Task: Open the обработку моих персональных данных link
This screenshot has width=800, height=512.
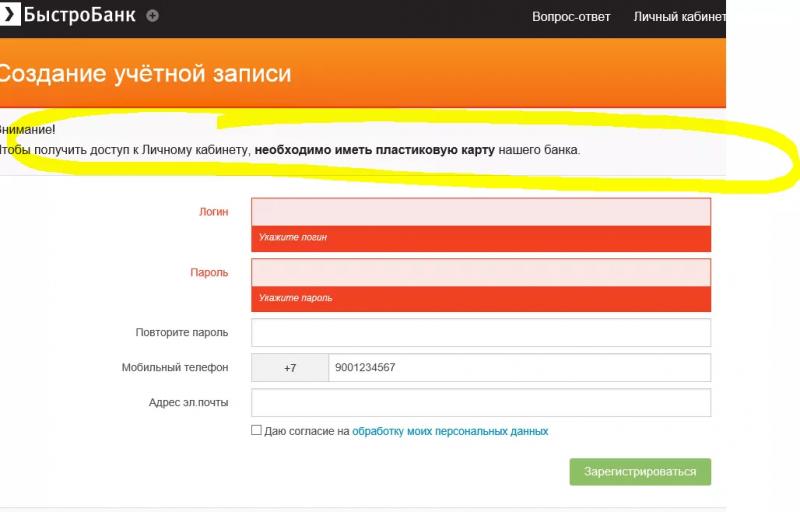Action: pos(450,431)
